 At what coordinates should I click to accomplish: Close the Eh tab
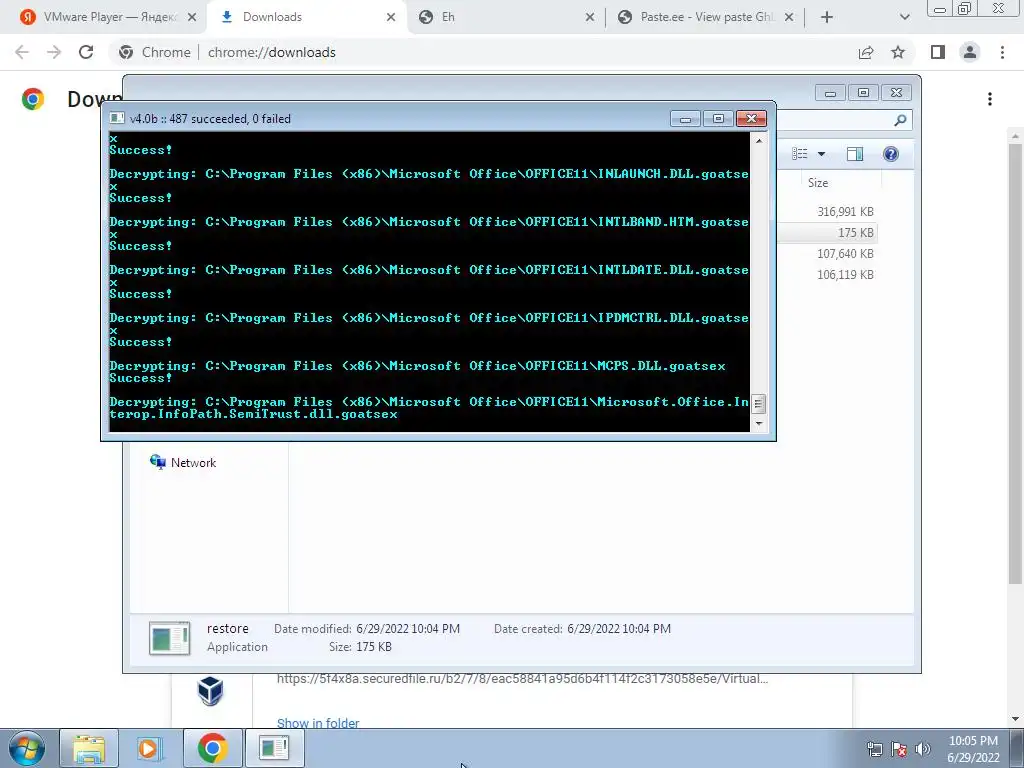(x=590, y=17)
